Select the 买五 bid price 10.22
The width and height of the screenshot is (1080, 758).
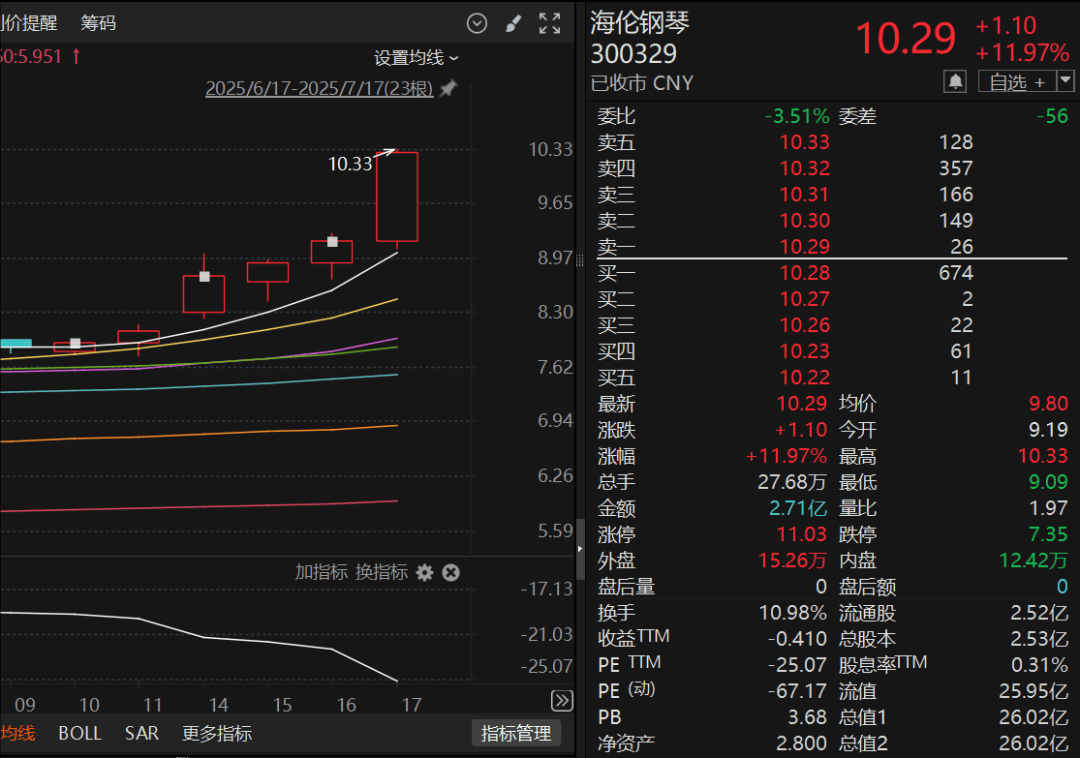coord(804,377)
